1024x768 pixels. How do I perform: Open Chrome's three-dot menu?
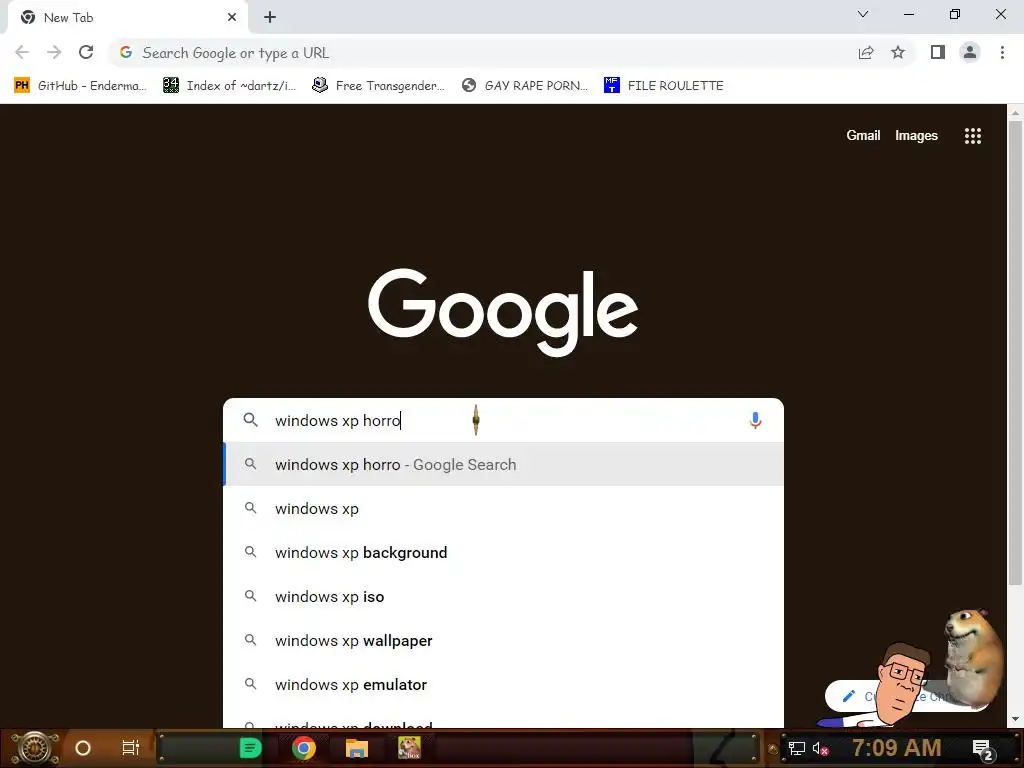coord(1002,52)
